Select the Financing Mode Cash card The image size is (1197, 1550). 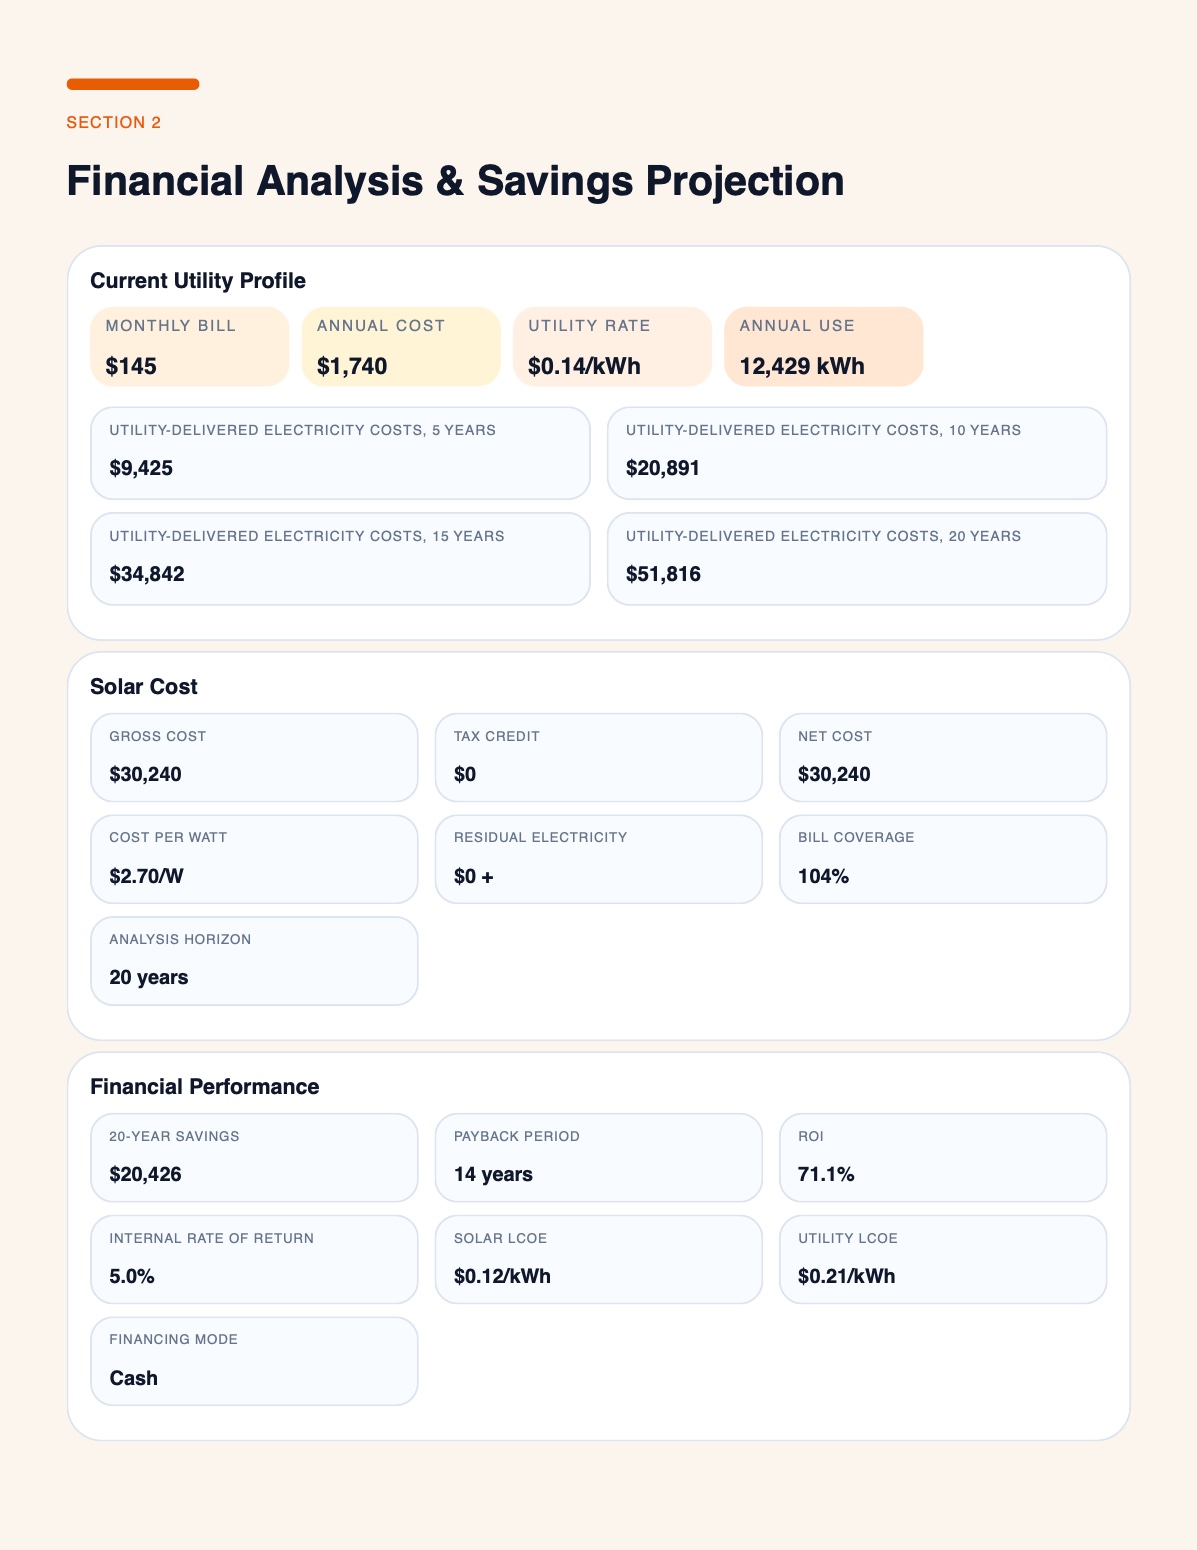254,1361
